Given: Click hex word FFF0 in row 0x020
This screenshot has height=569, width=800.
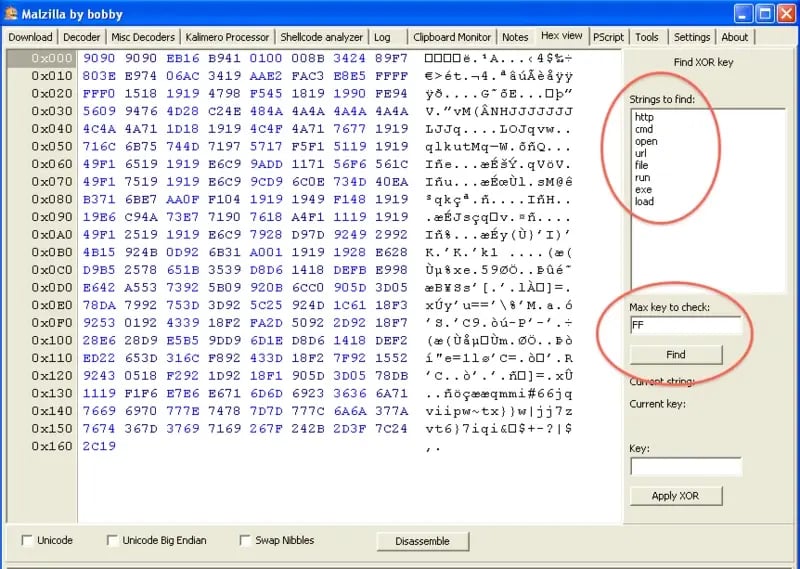Looking at the screenshot, I should pyautogui.click(x=99, y=93).
